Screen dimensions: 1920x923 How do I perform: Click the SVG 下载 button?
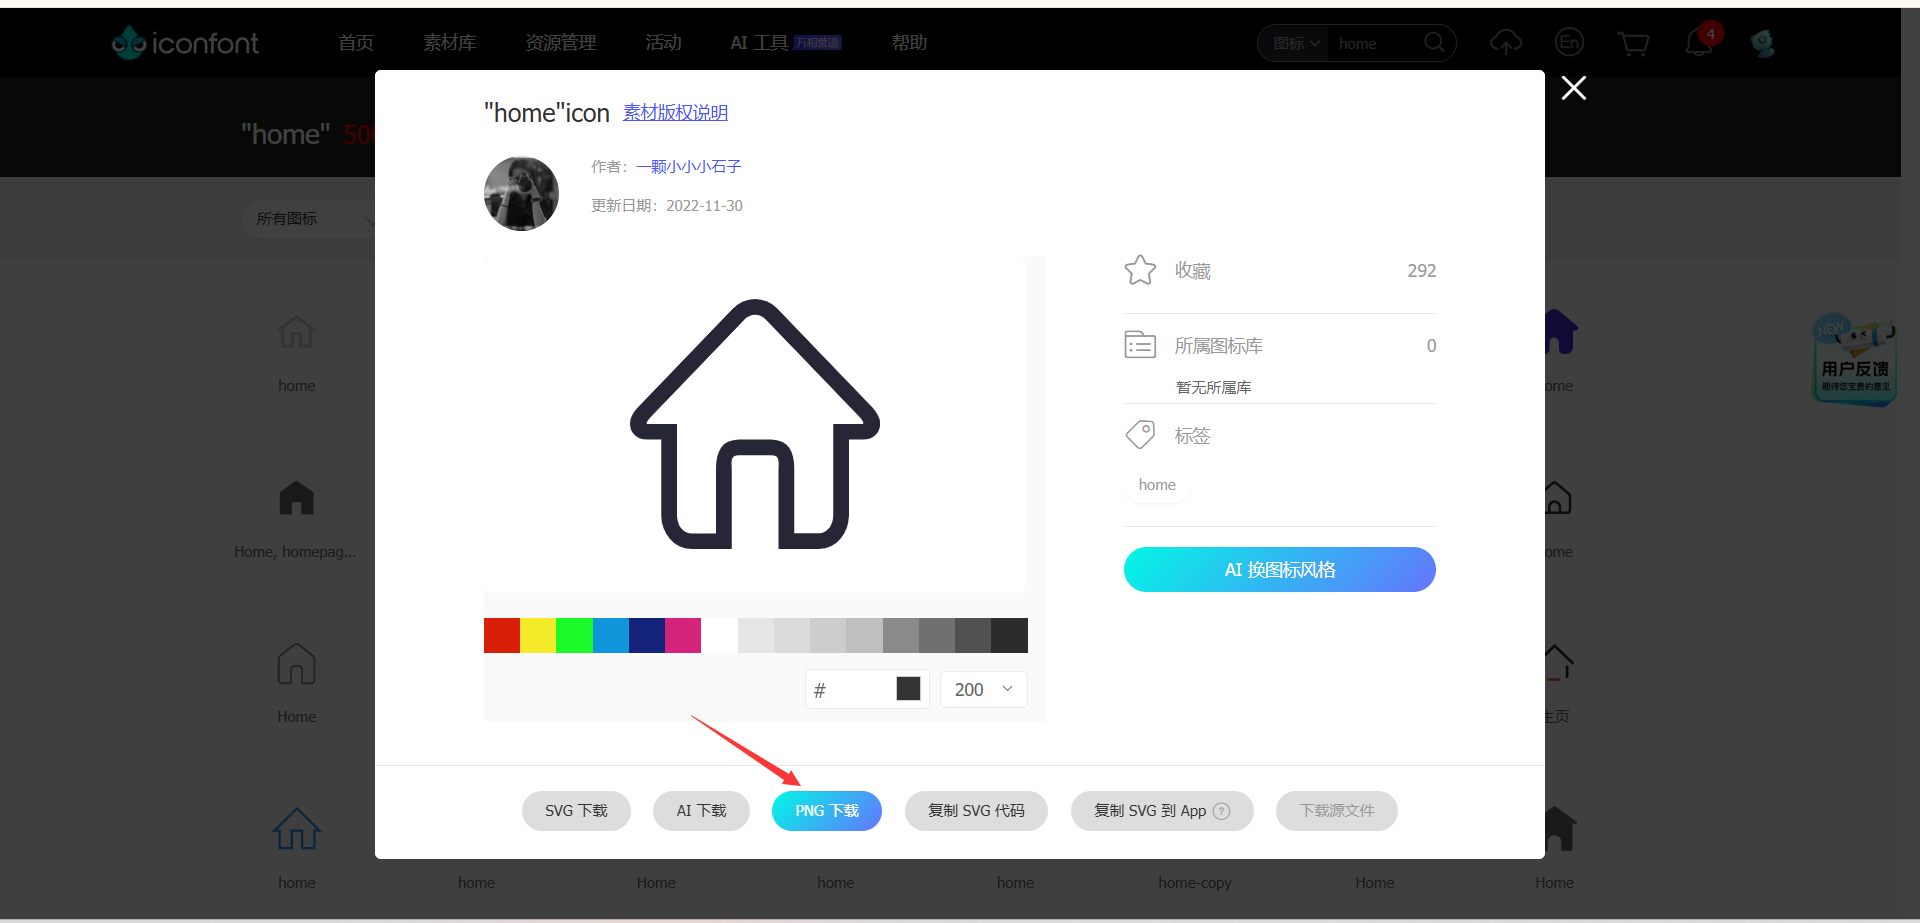click(x=576, y=811)
